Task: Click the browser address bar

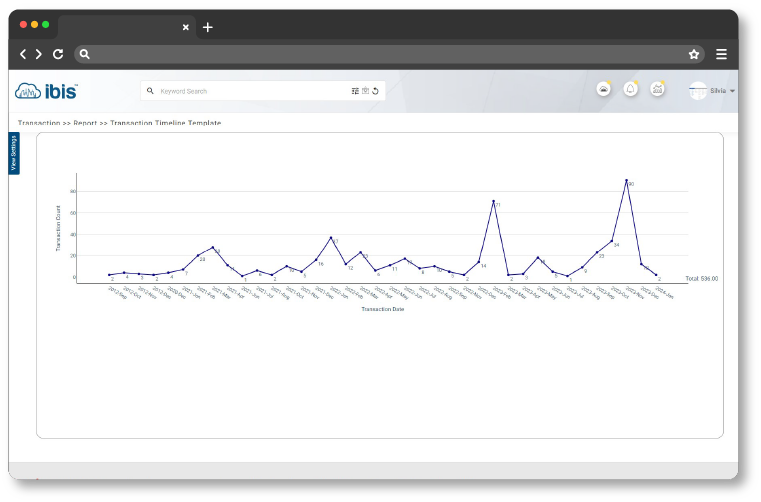Action: click(x=380, y=55)
